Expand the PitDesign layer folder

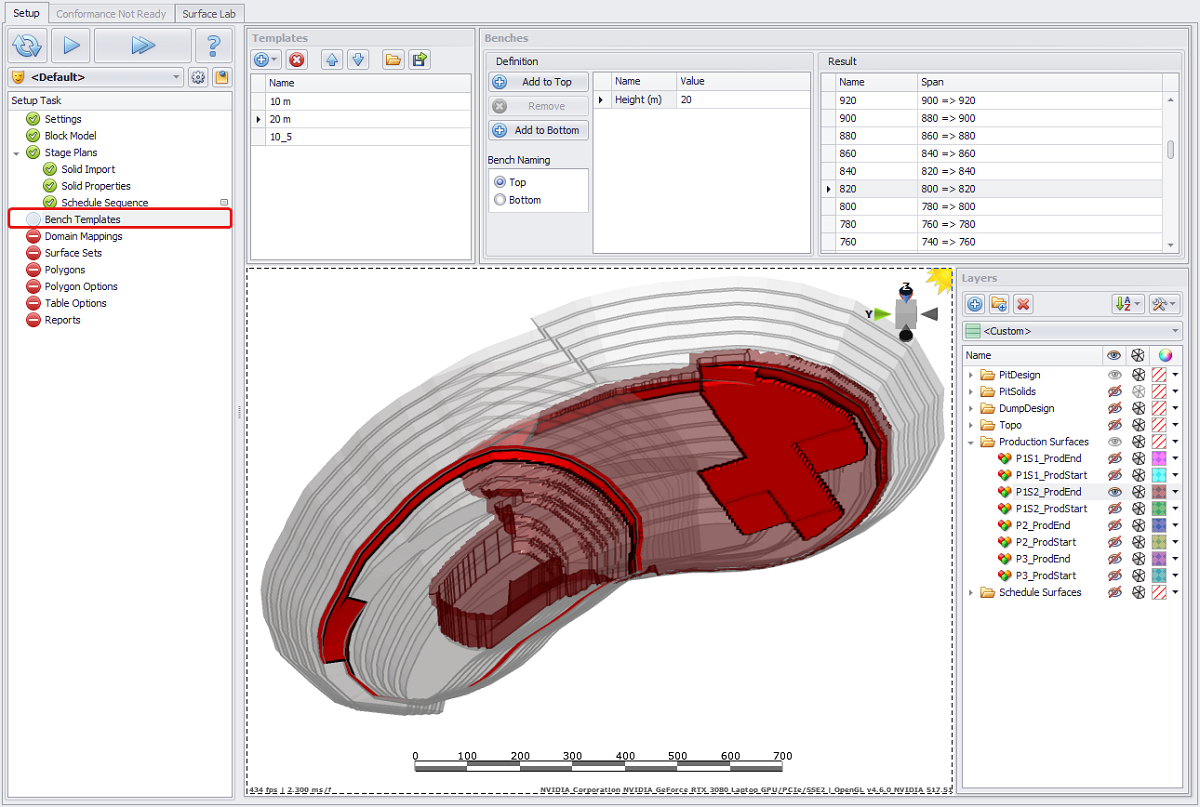click(970, 375)
